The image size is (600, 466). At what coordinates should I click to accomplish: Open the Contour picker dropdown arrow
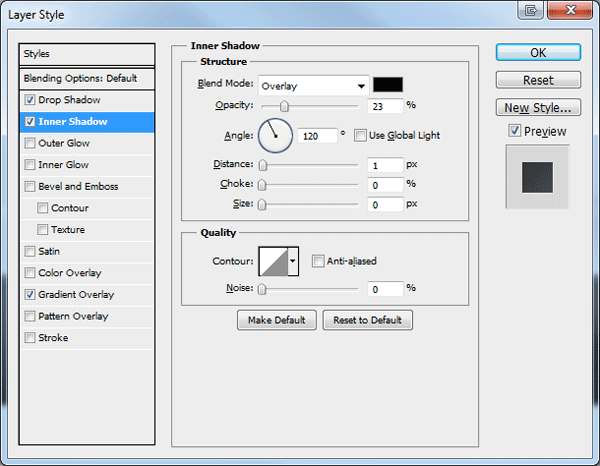tap(293, 261)
